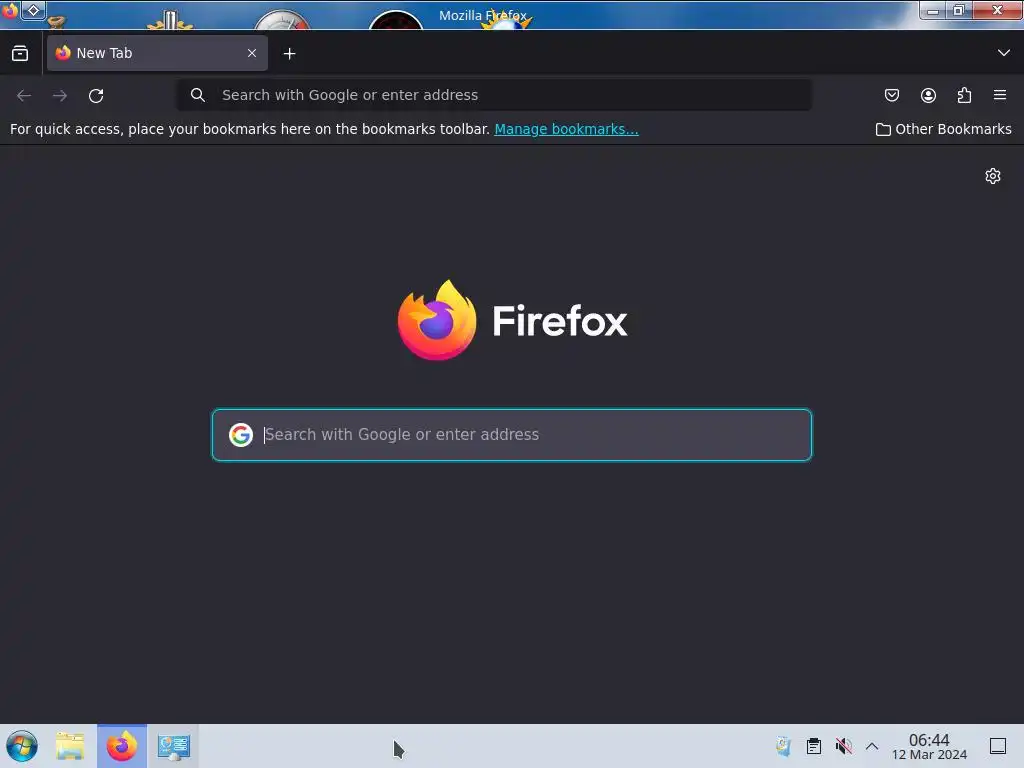Go forward one page

click(x=60, y=95)
